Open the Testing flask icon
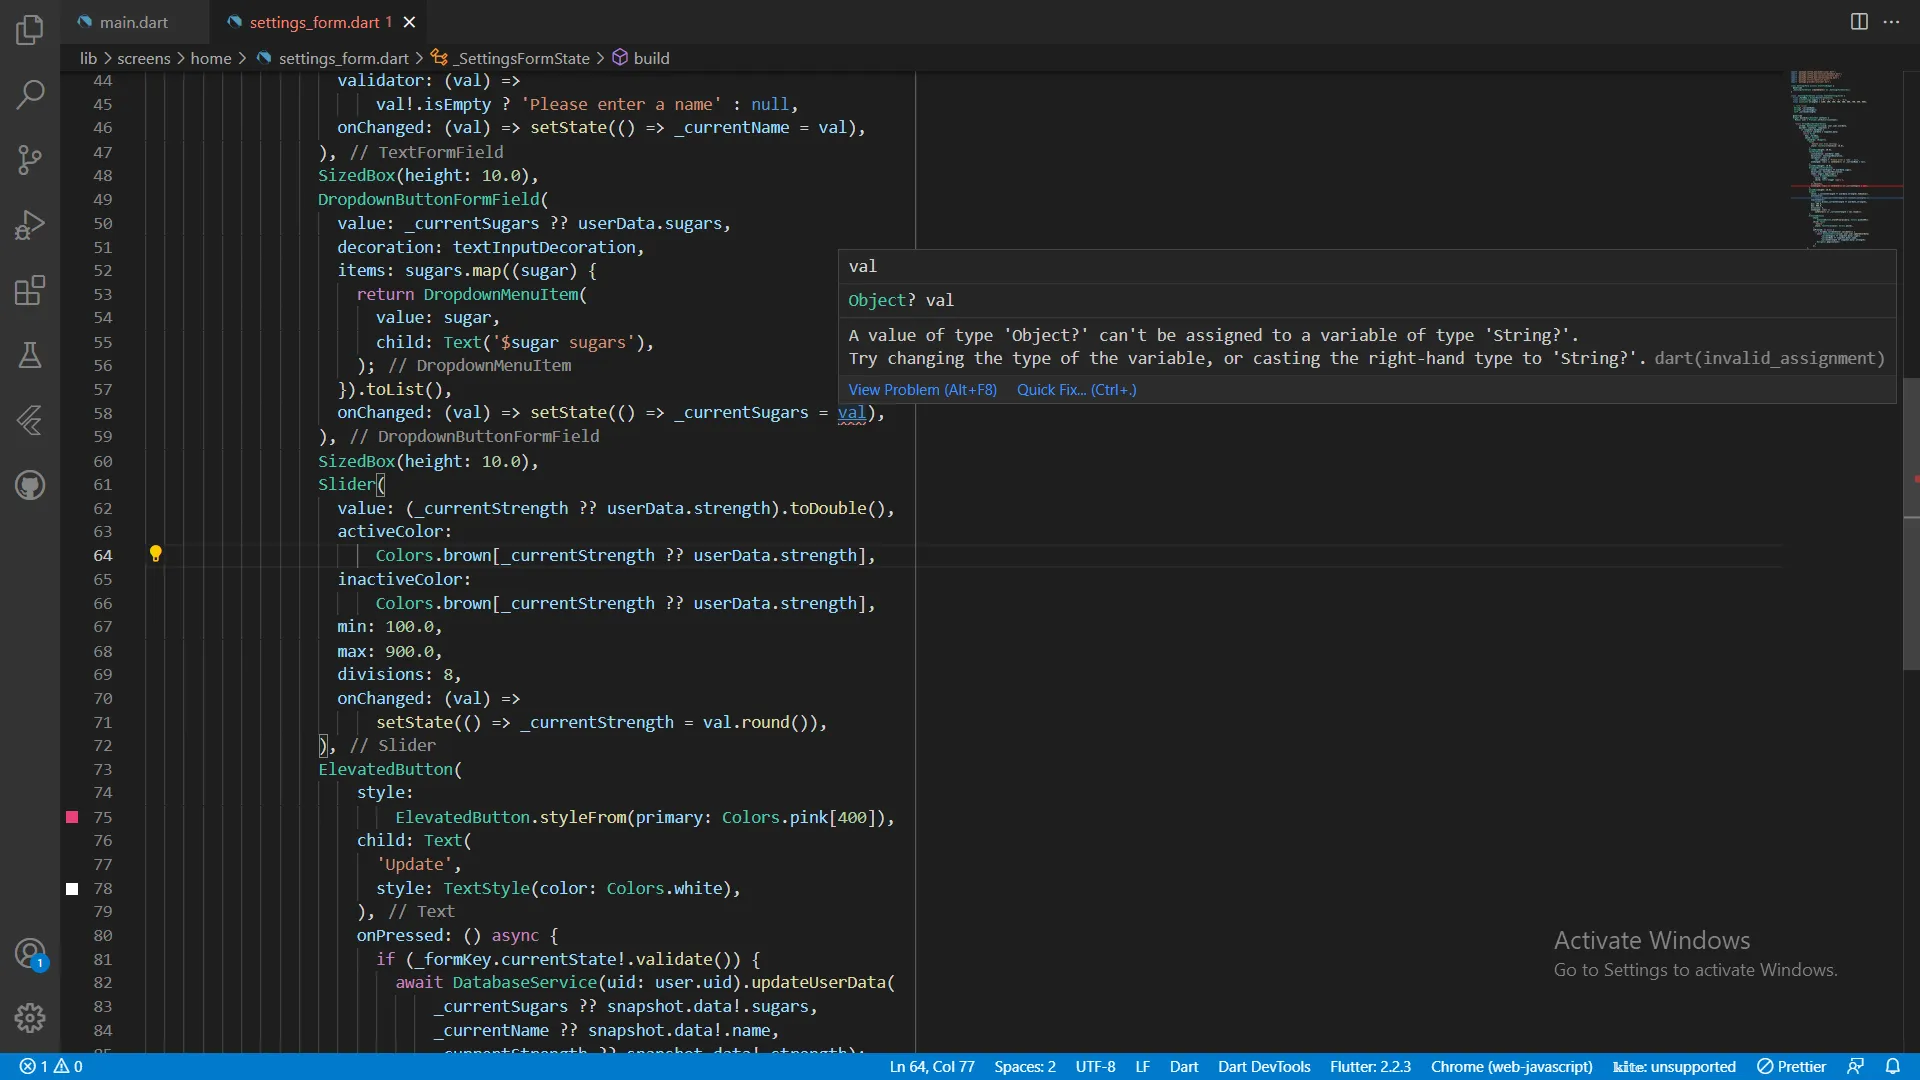The height and width of the screenshot is (1080, 1920). click(30, 355)
